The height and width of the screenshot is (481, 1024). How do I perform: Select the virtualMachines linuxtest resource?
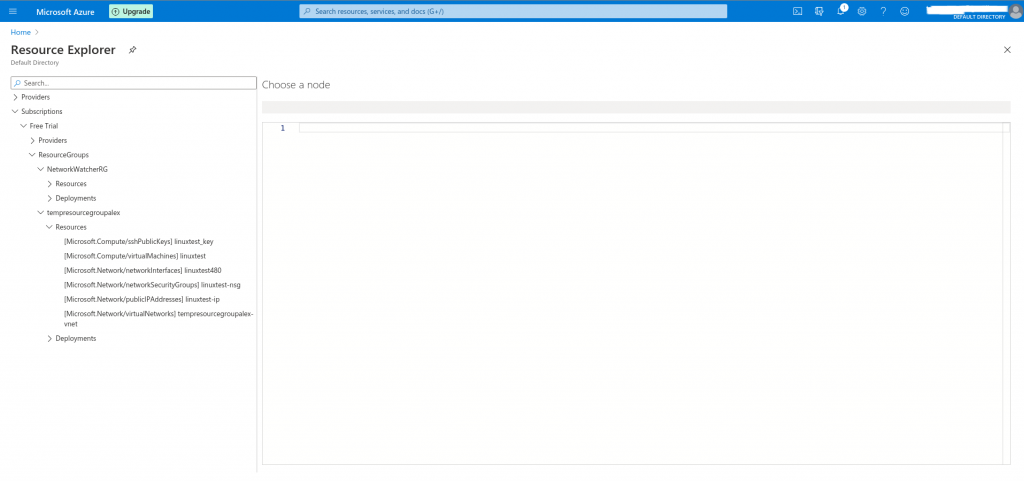pyautogui.click(x=135, y=256)
